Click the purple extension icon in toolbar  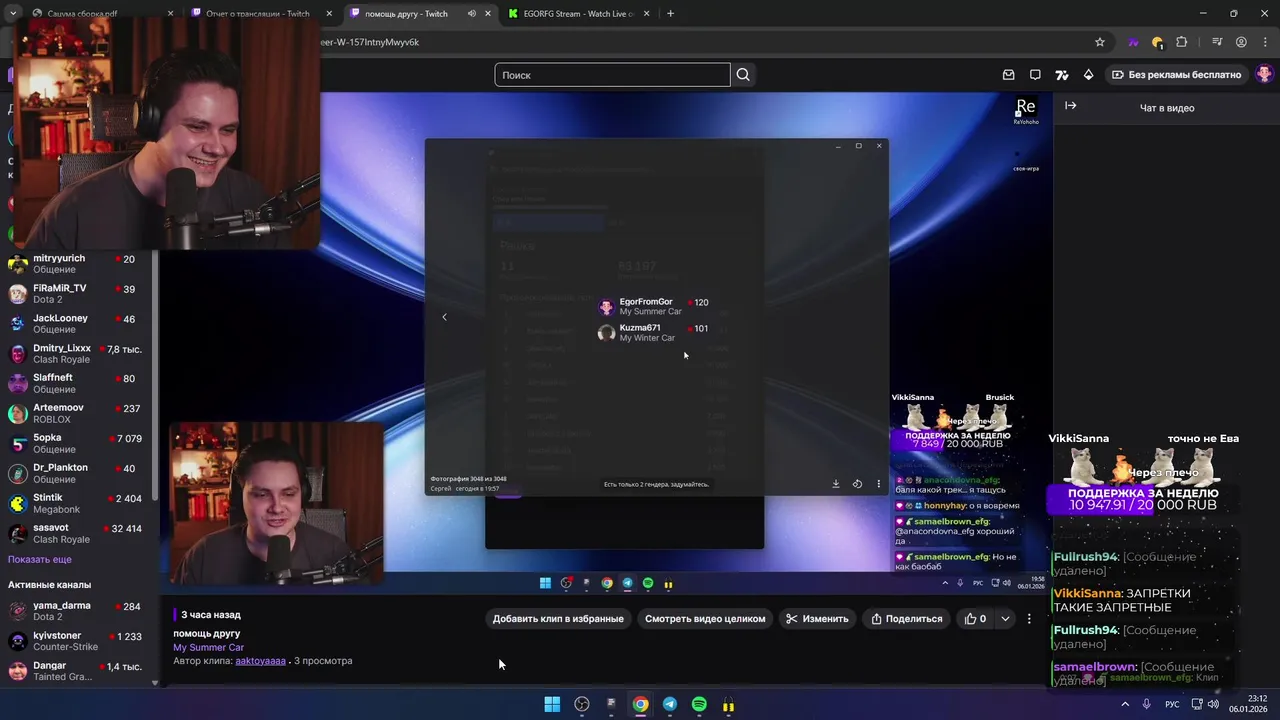[1133, 42]
